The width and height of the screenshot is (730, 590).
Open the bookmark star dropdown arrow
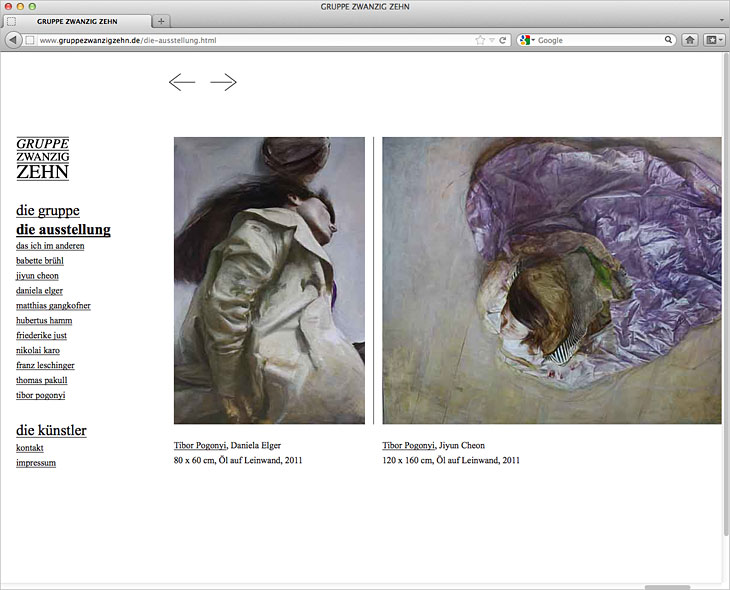pyautogui.click(x=492, y=41)
